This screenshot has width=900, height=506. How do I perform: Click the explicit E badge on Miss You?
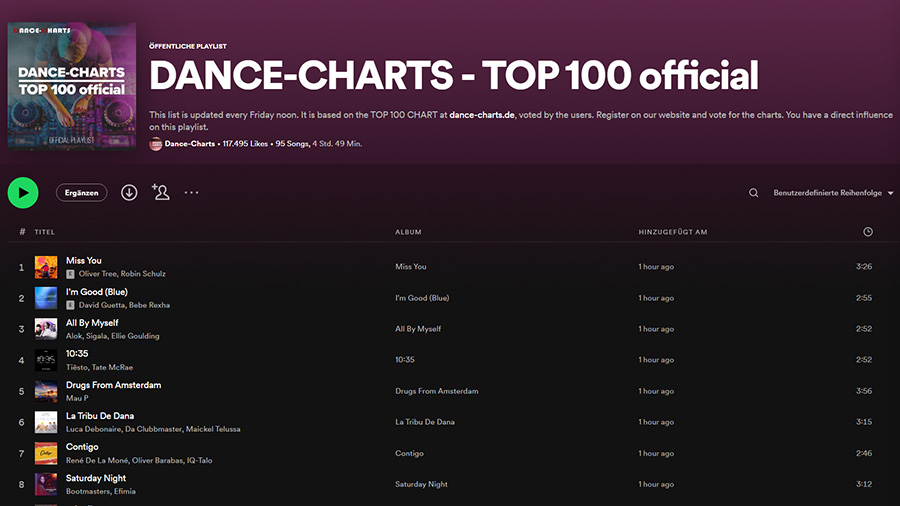[x=70, y=274]
